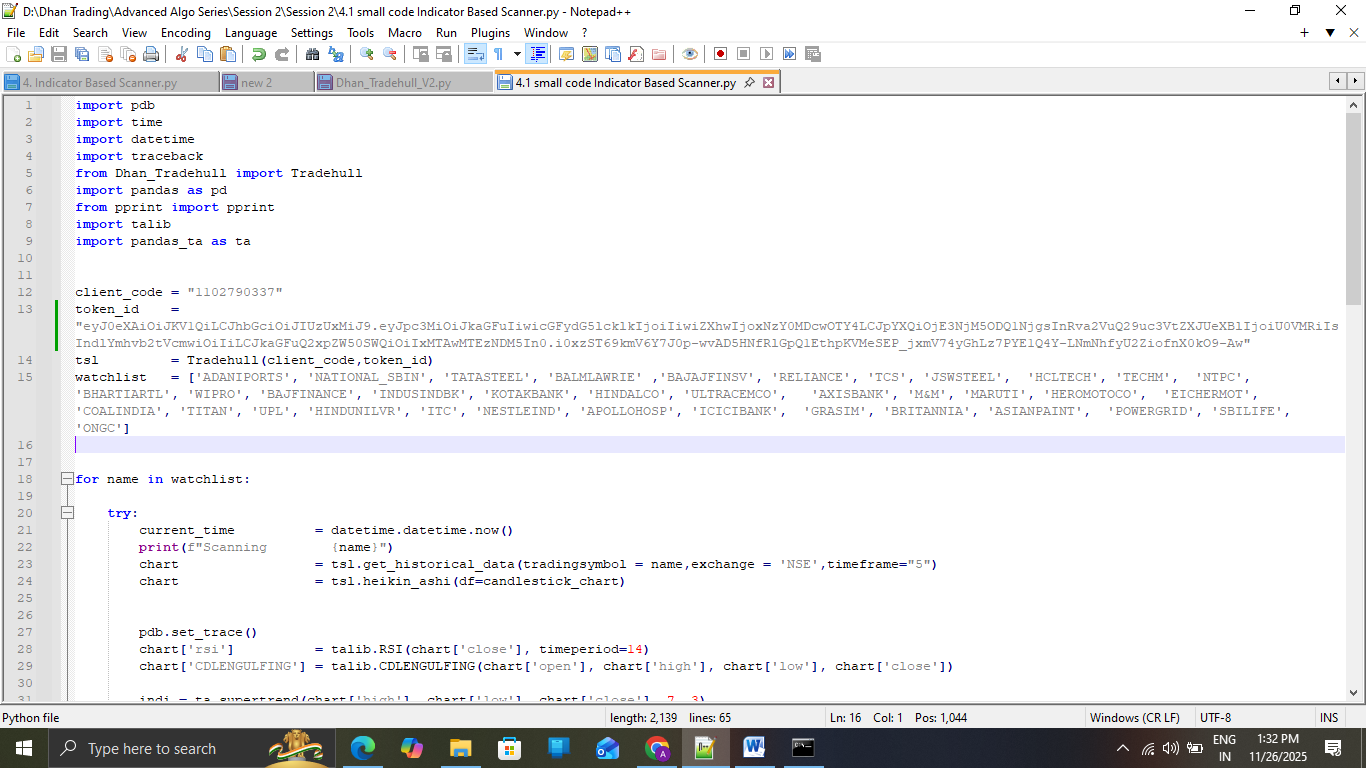Pin the 4.1 small code tab
The width and height of the screenshot is (1366, 768).
point(750,83)
